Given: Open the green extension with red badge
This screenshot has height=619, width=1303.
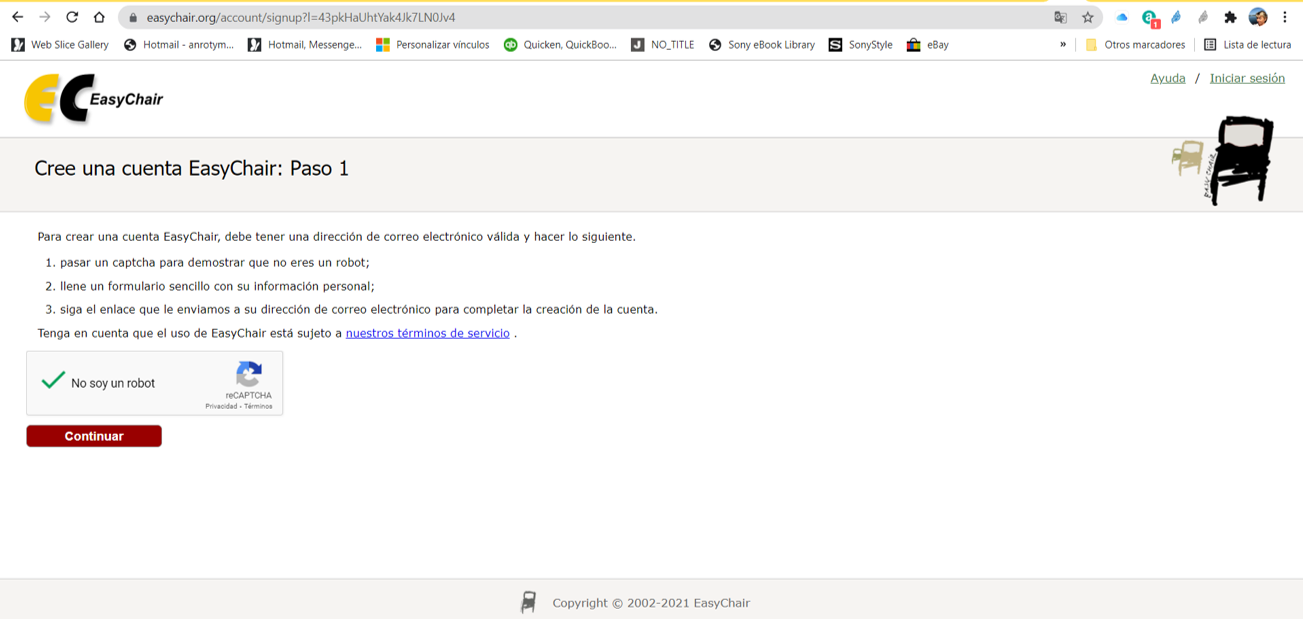Looking at the screenshot, I should tap(1150, 18).
